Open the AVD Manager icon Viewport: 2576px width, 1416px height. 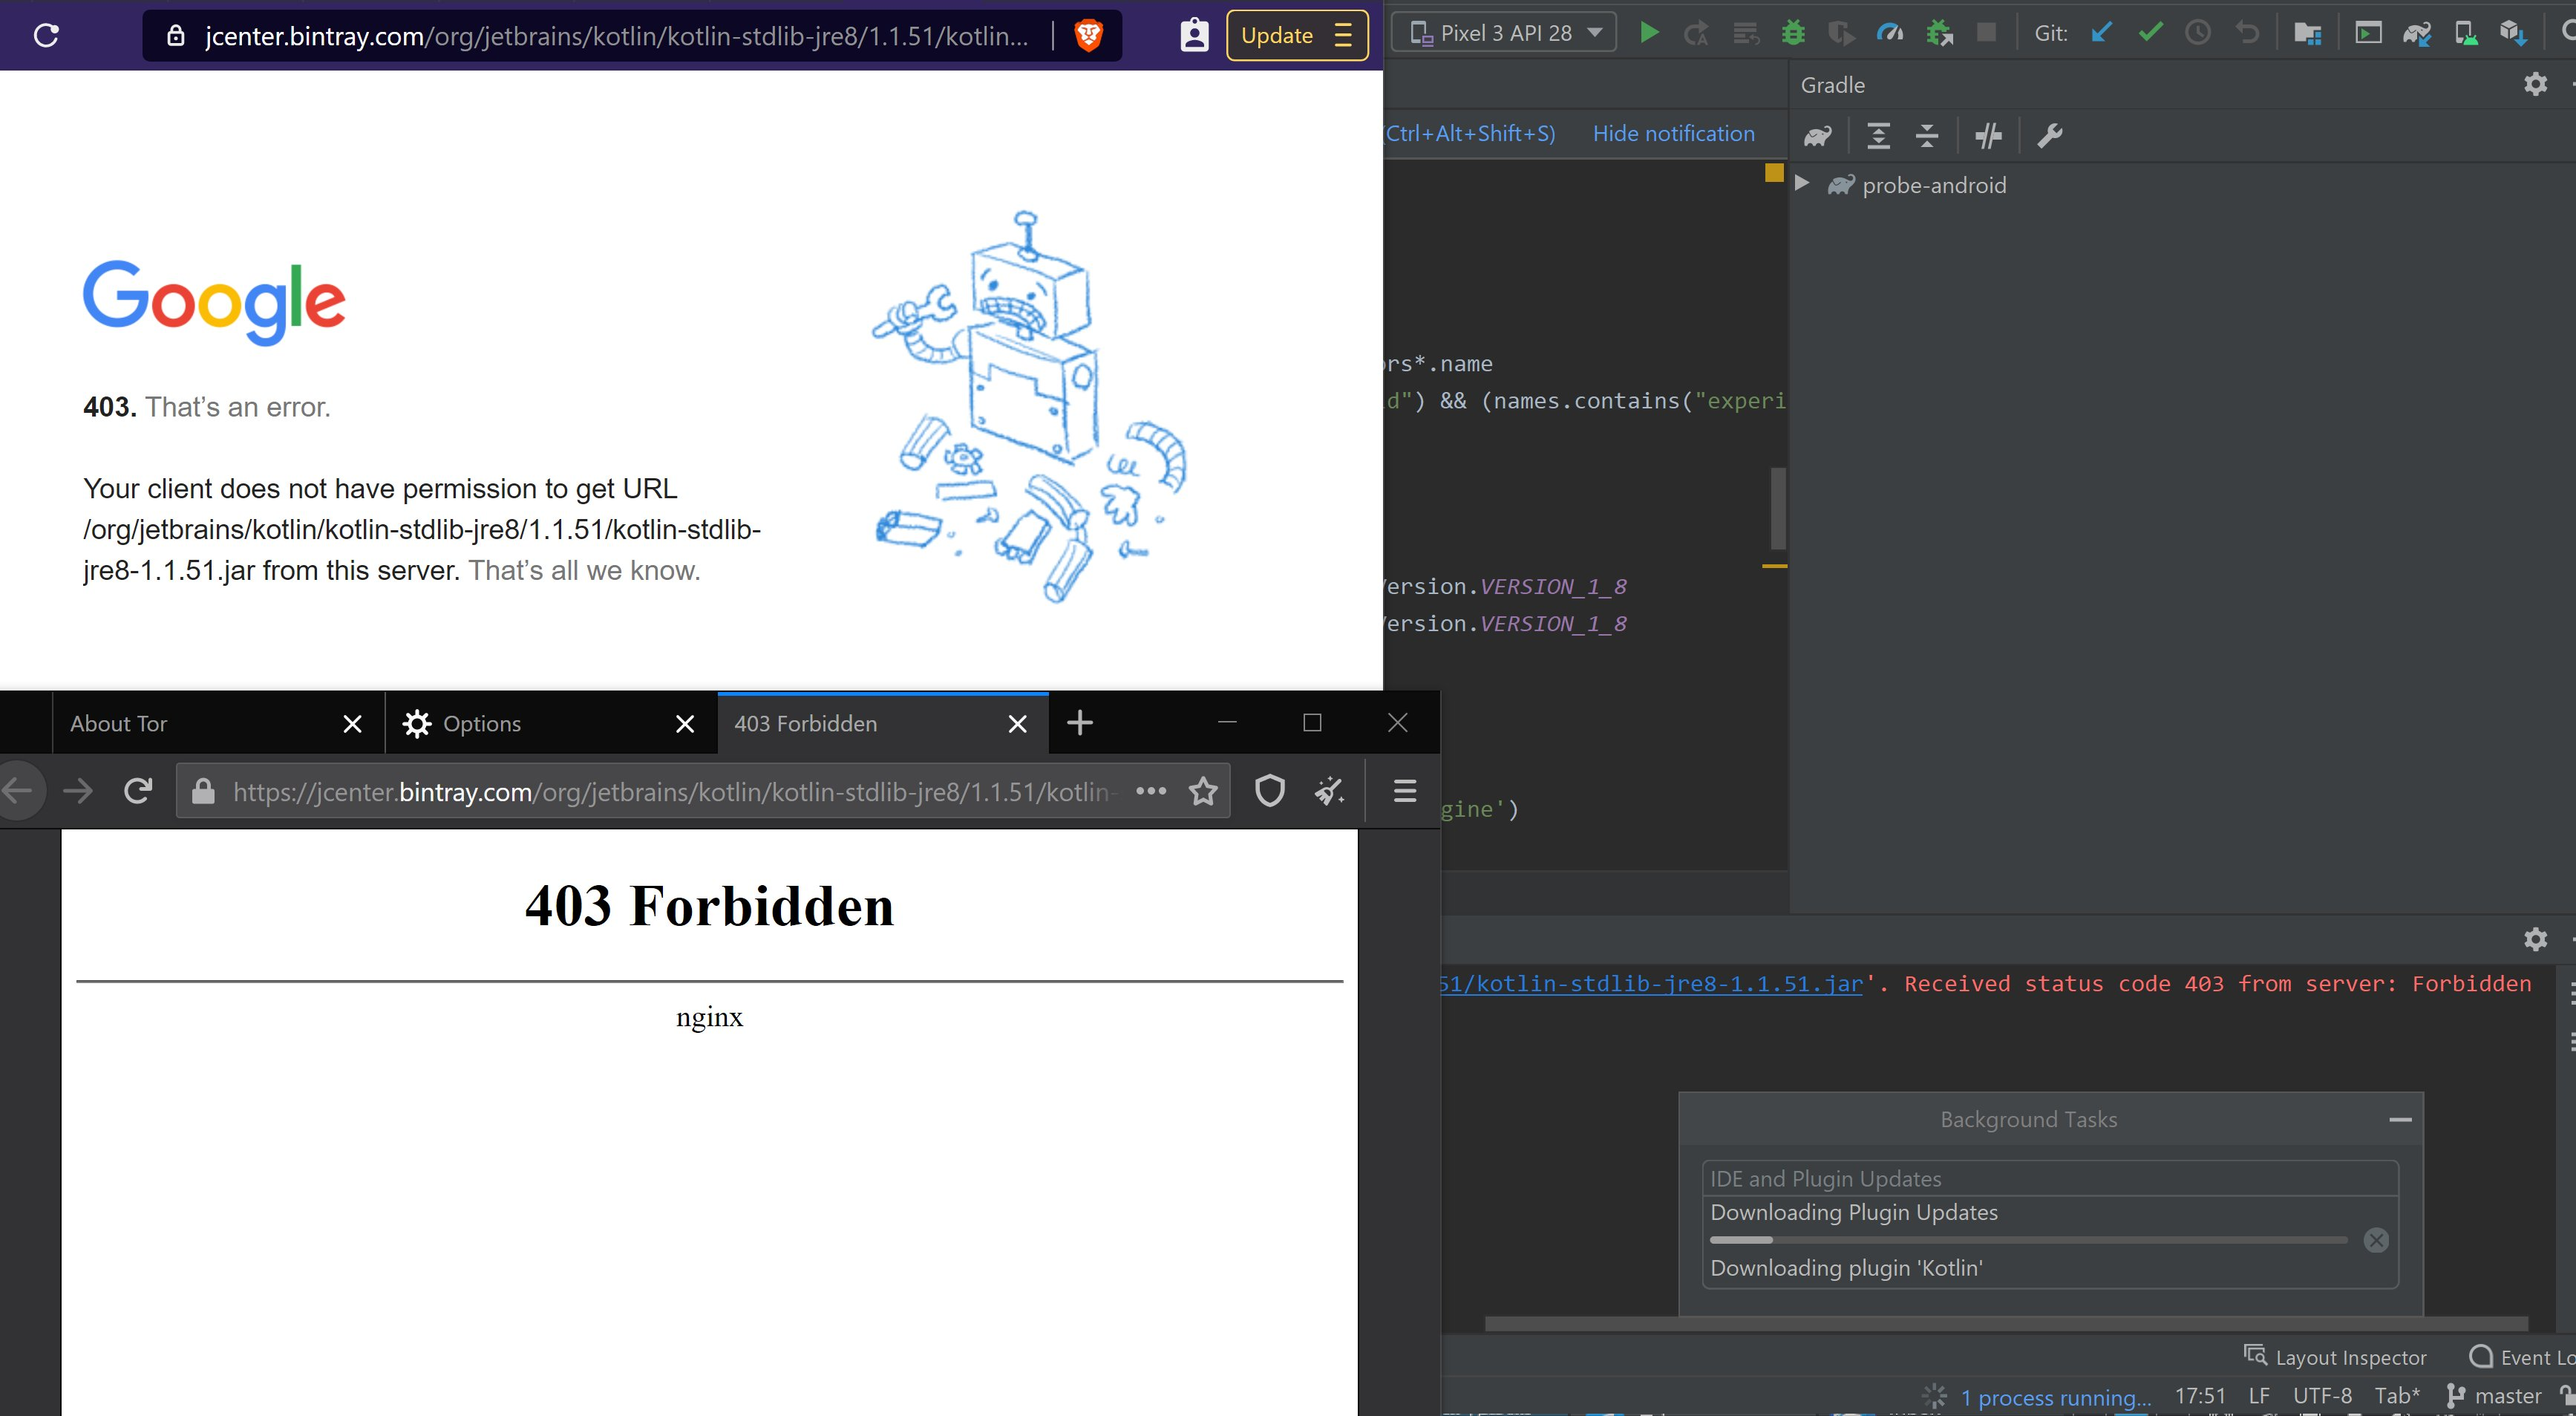[x=2465, y=33]
